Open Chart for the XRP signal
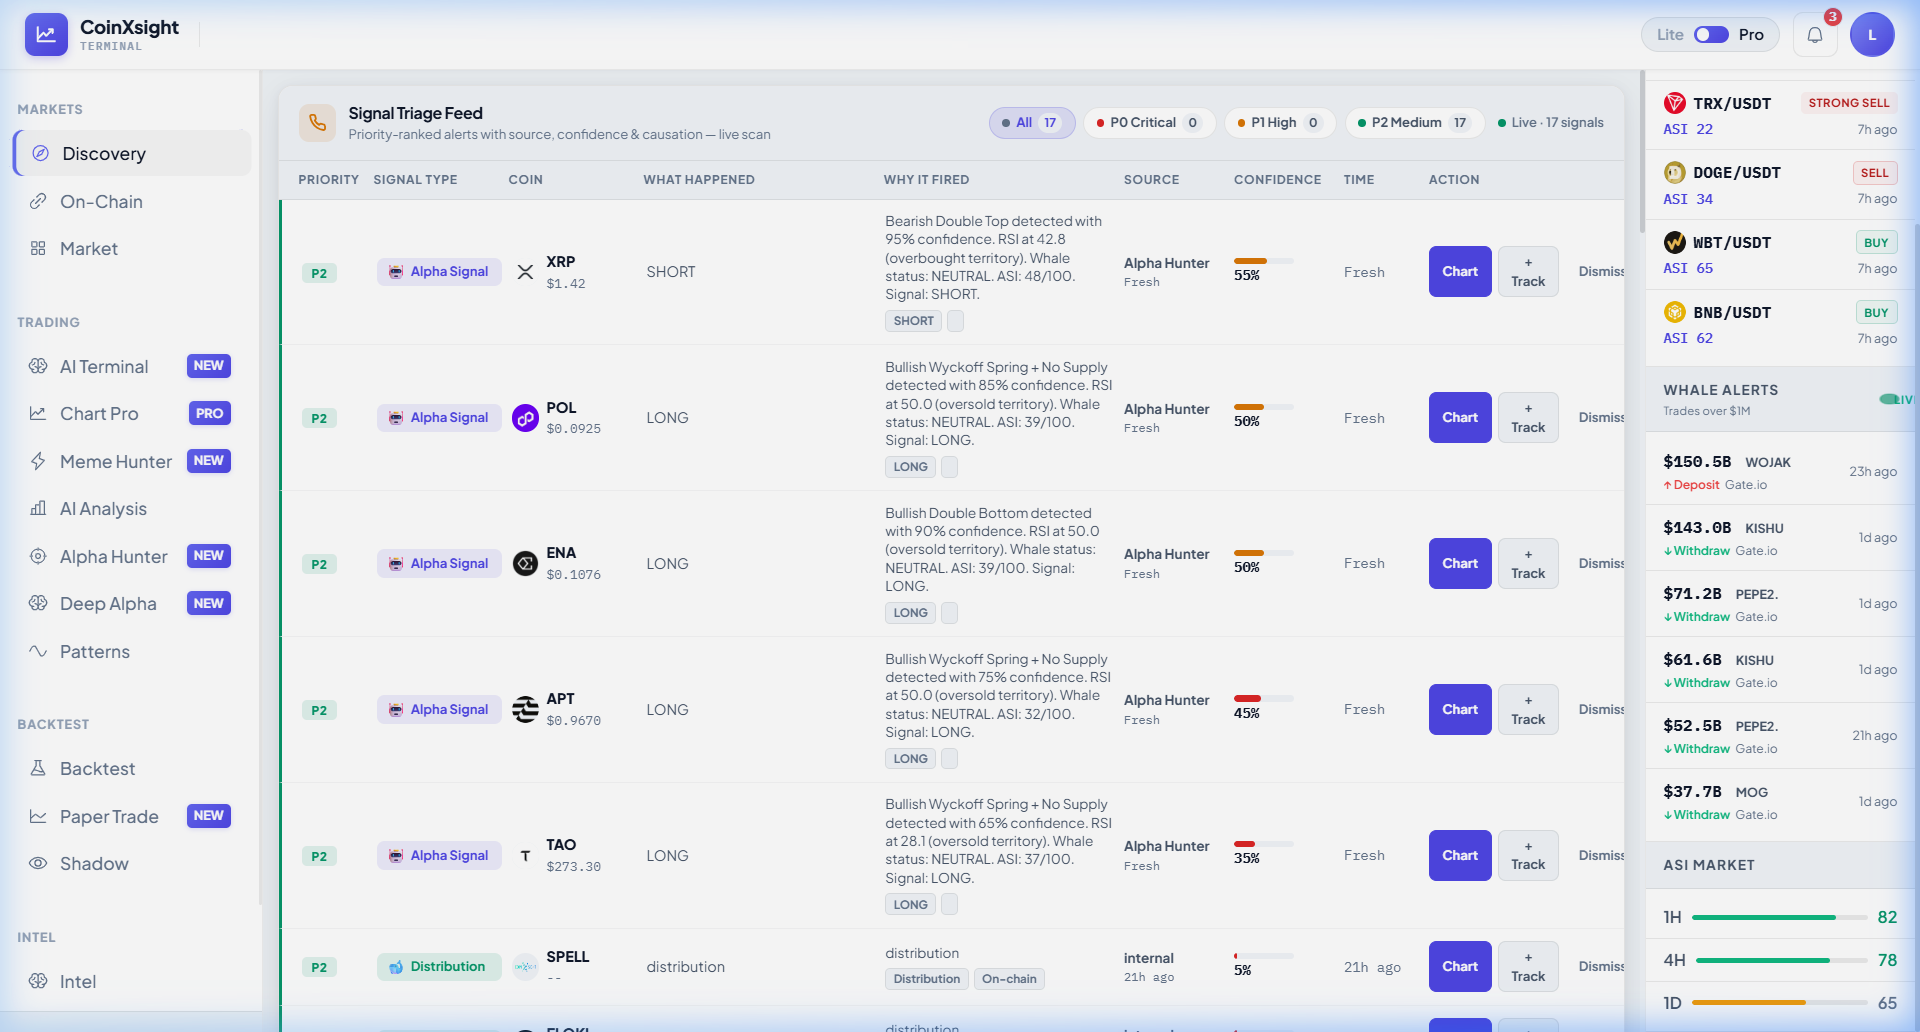The width and height of the screenshot is (1920, 1032). (1460, 271)
